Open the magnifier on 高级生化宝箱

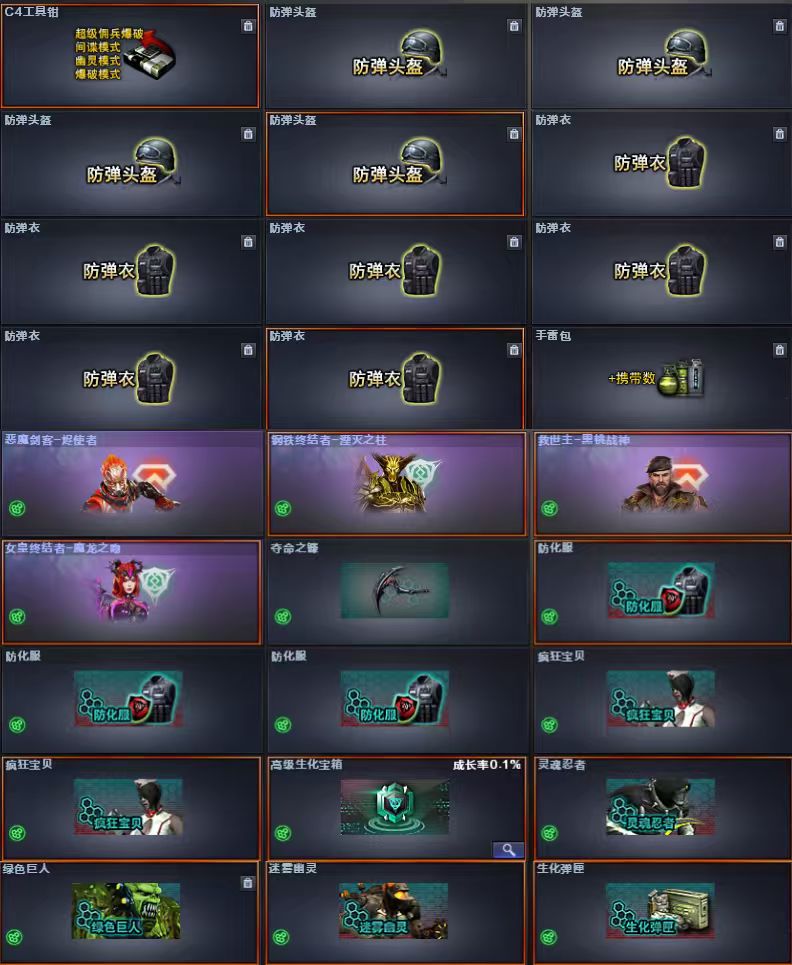(x=508, y=850)
